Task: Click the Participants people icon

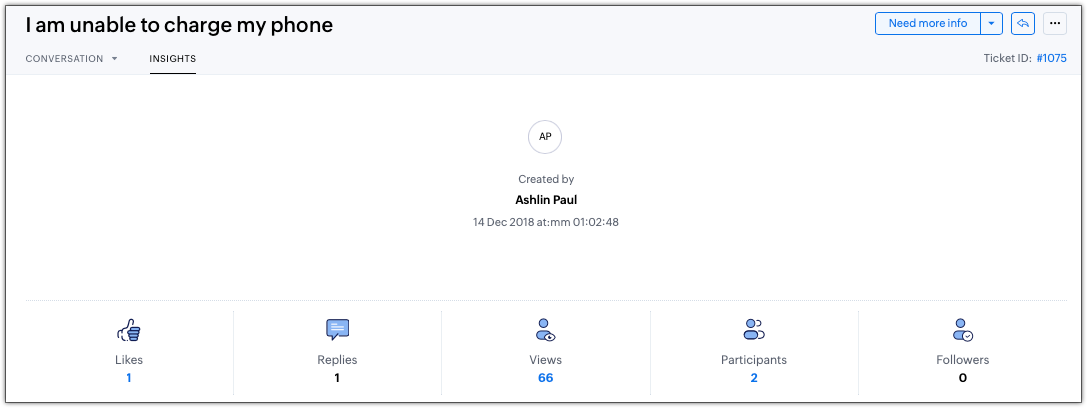Action: (753, 329)
